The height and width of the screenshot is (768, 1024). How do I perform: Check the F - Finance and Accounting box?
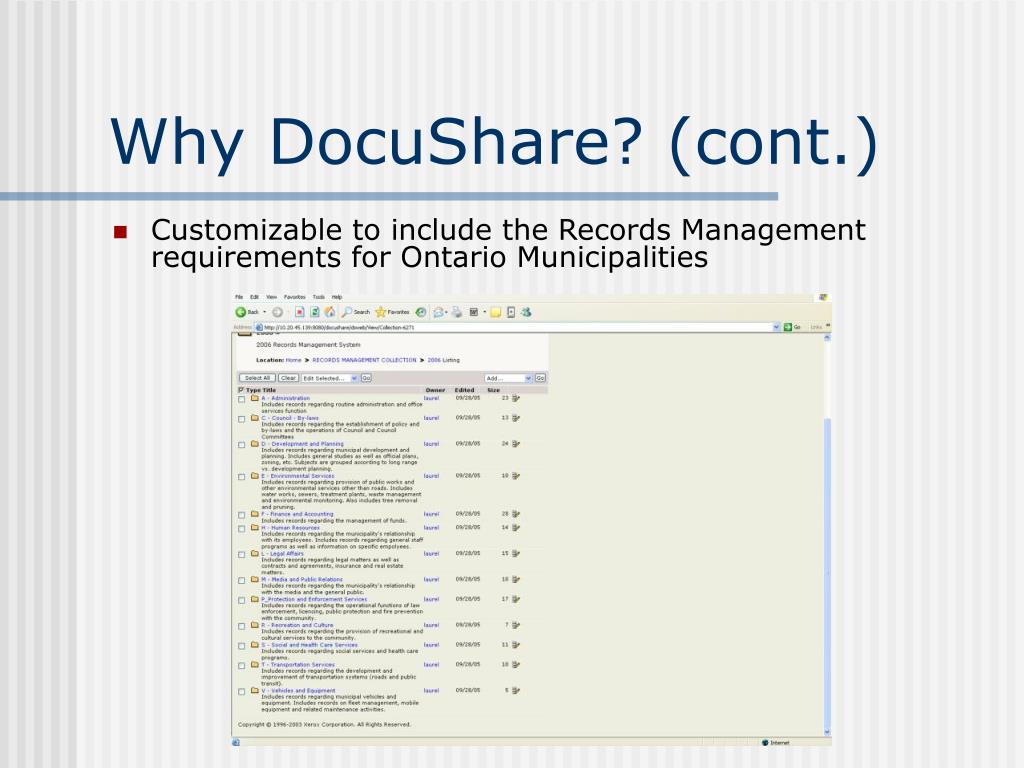point(242,515)
